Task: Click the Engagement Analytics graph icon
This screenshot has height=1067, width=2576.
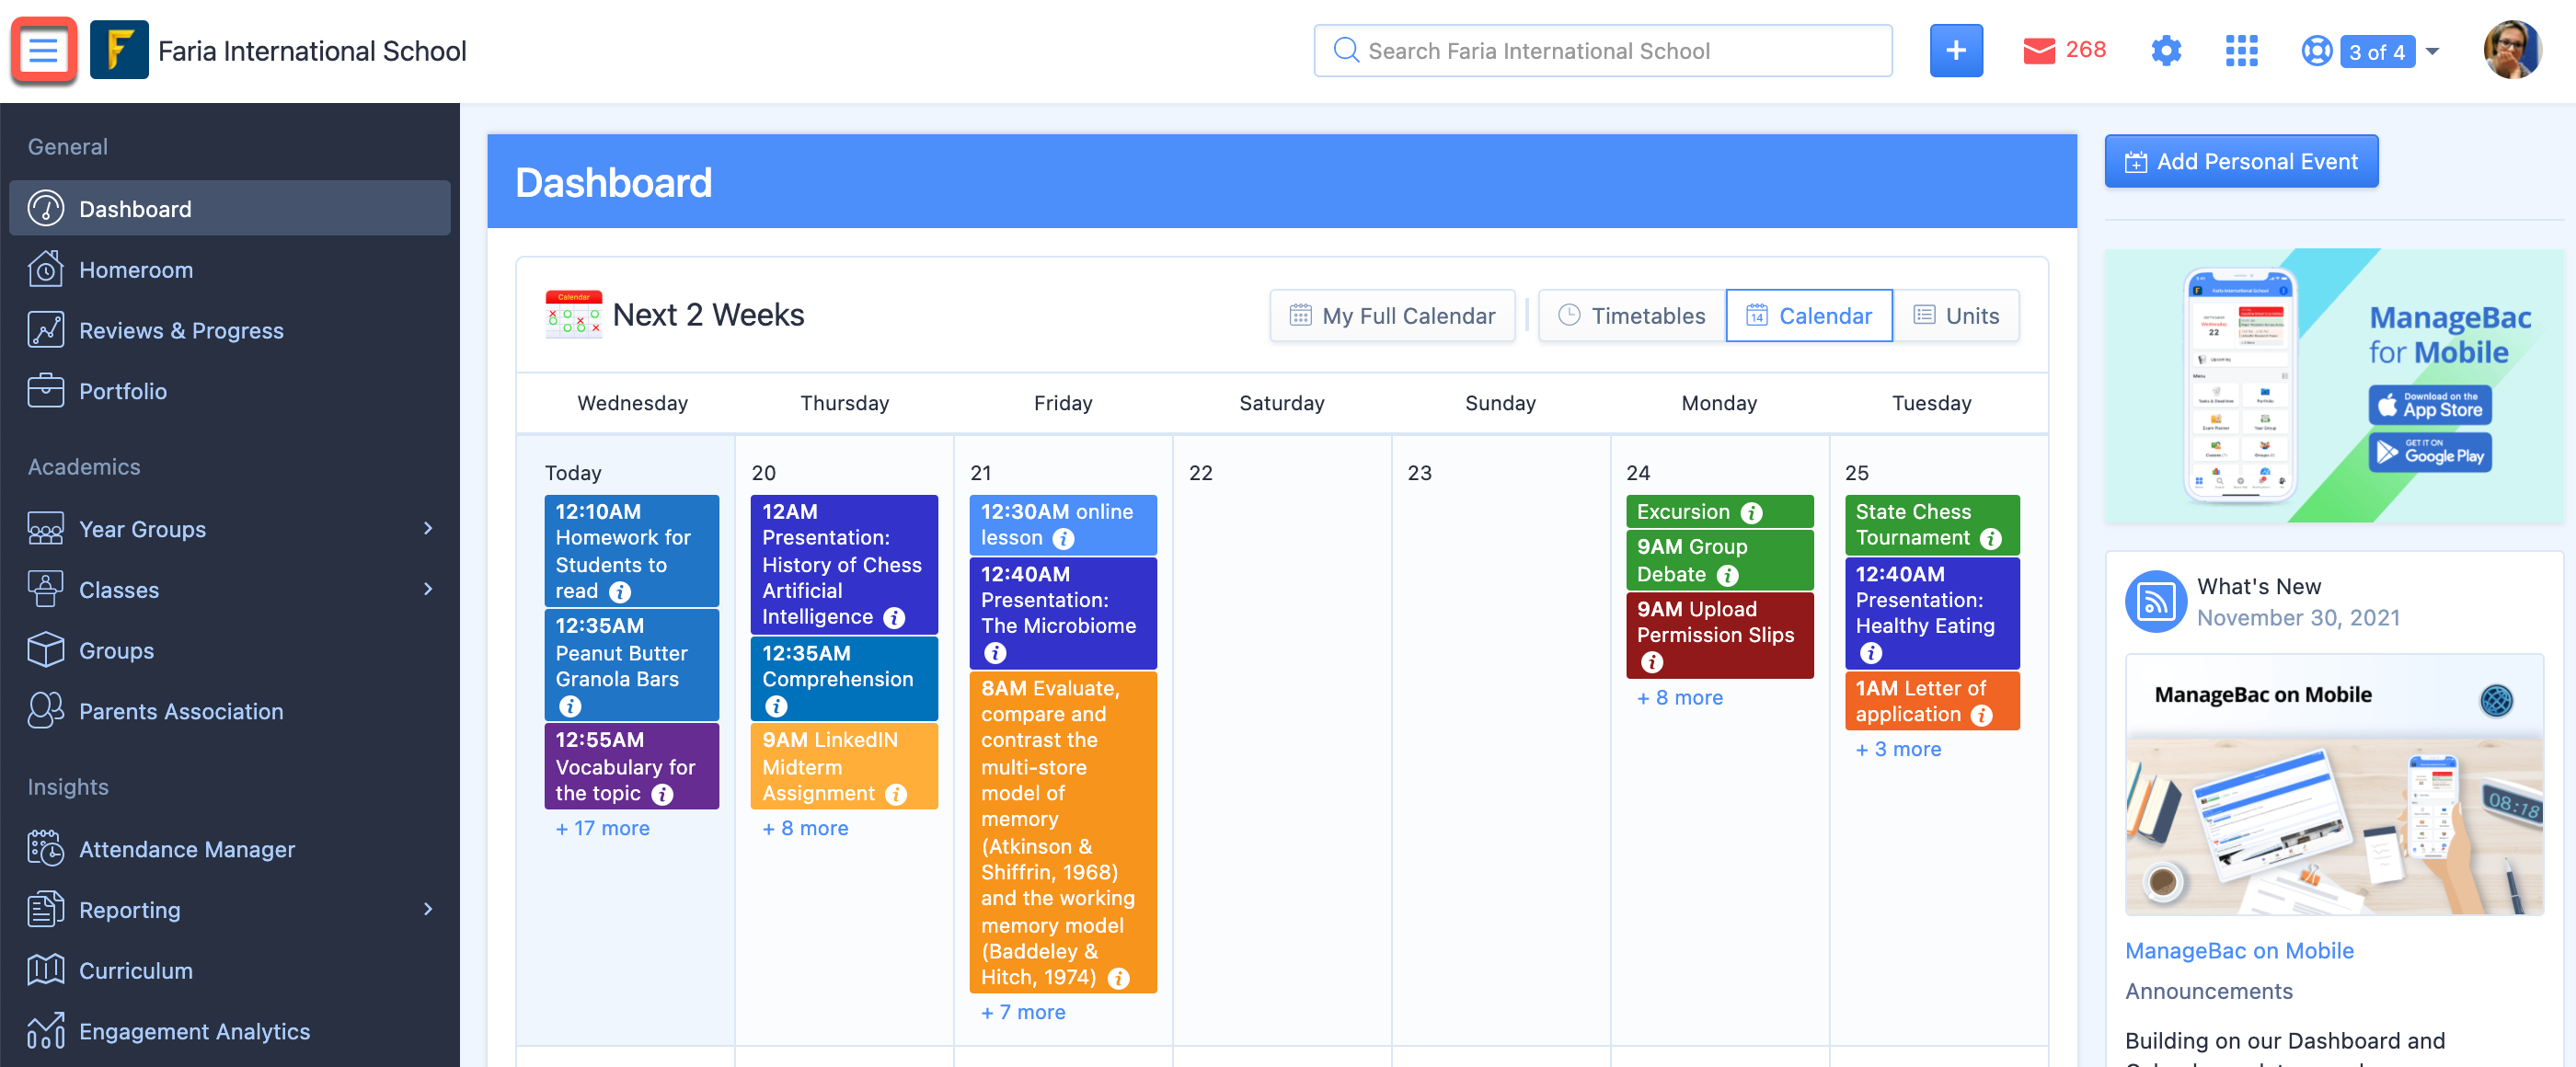Action: [x=45, y=1031]
